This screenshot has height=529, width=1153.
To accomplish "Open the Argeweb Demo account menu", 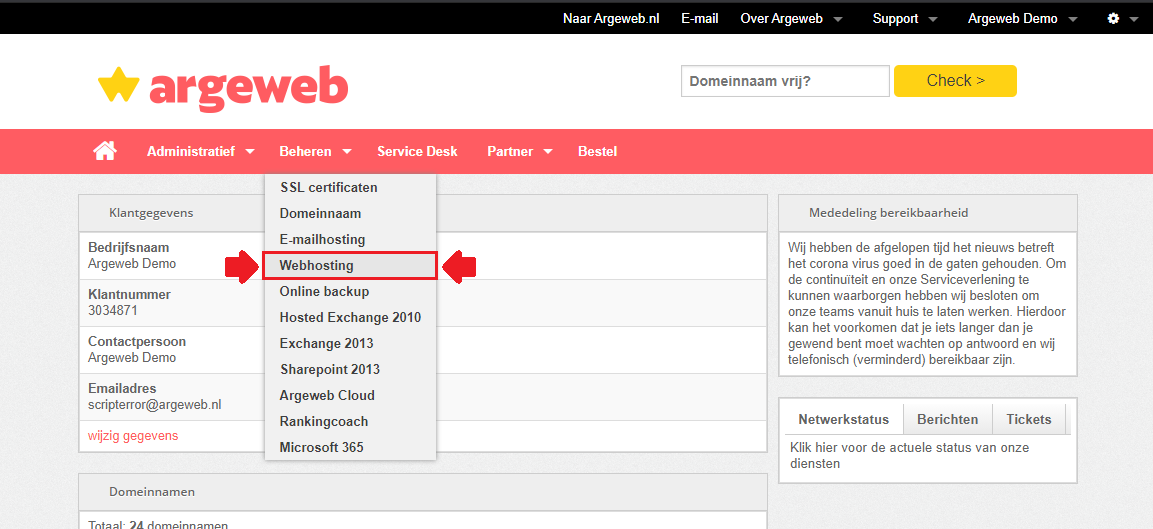I will point(1022,18).
